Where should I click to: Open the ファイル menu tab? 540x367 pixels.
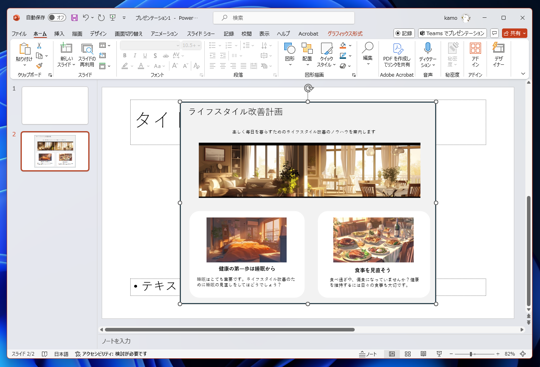pos(19,33)
